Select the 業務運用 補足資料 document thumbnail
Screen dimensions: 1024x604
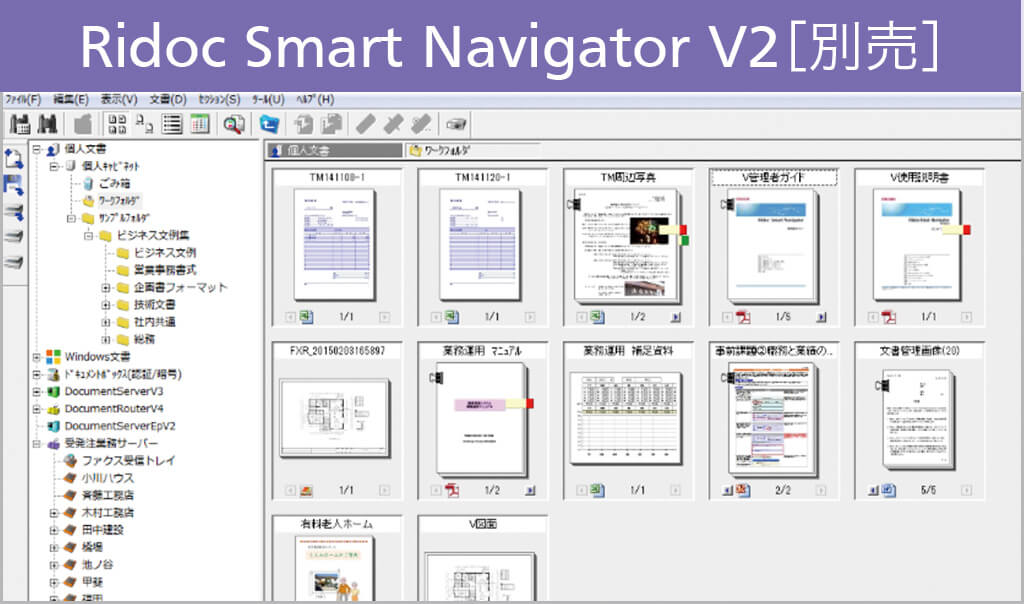(x=625, y=416)
